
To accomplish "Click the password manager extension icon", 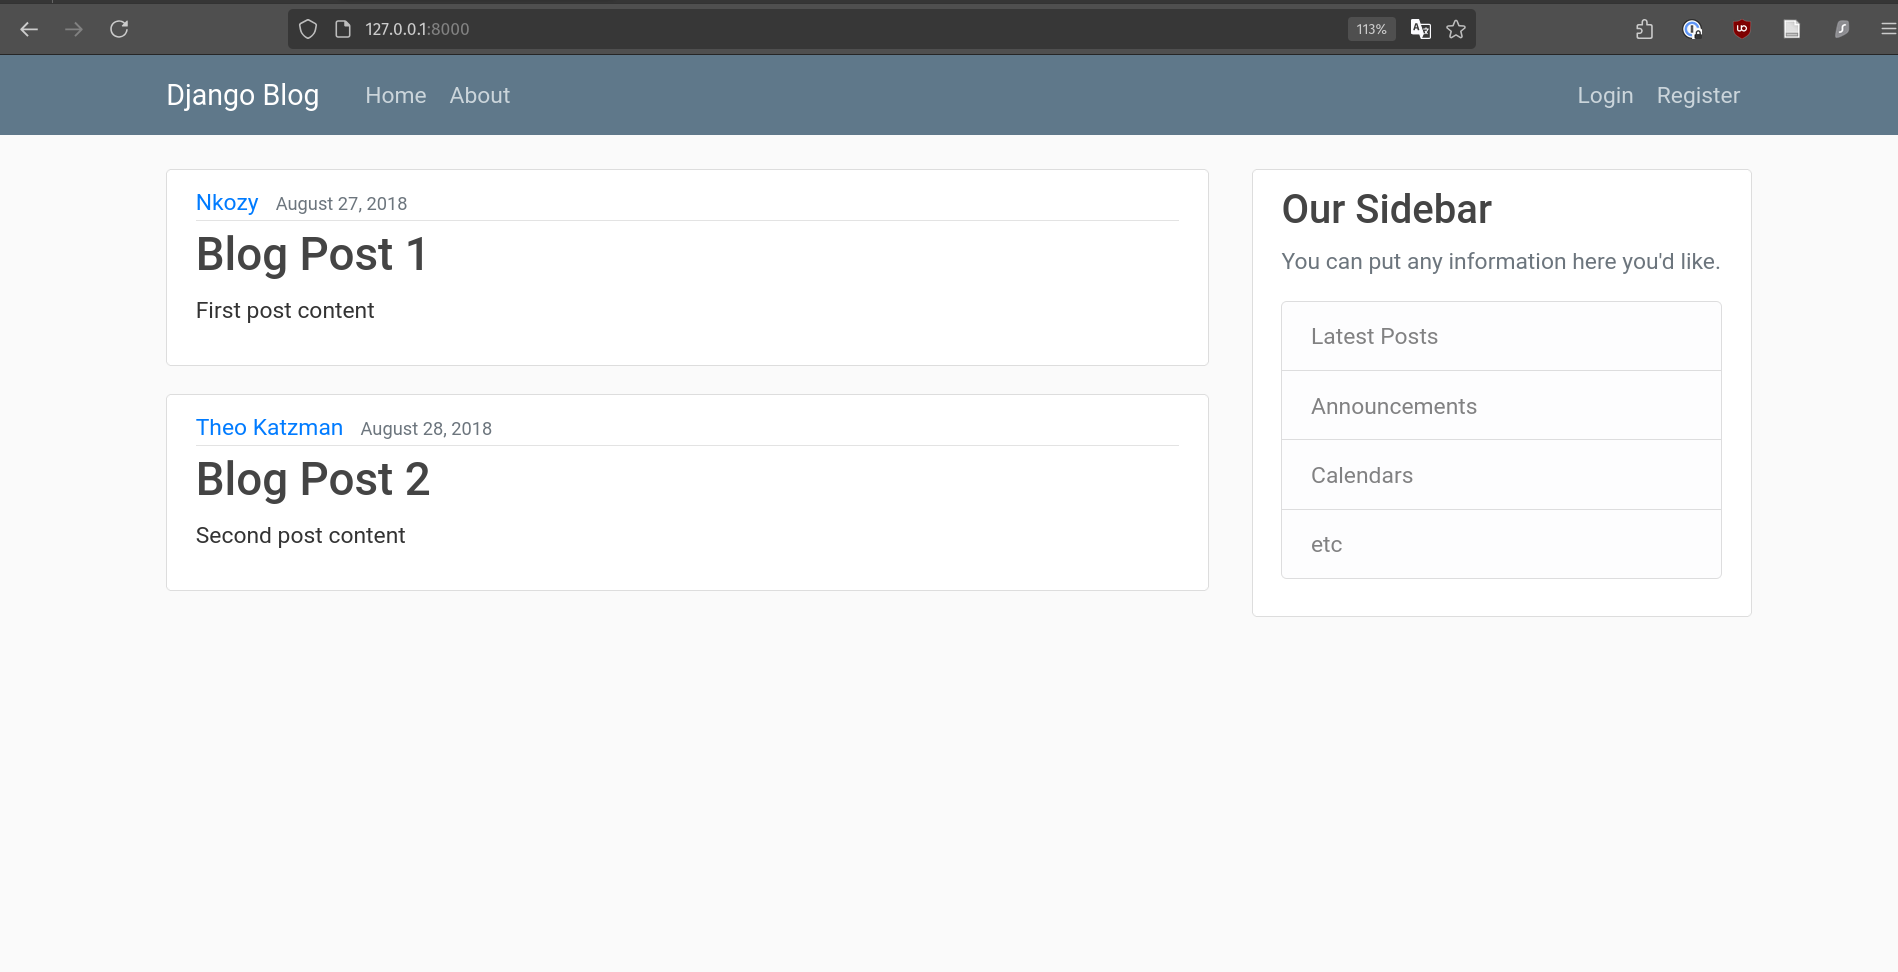I will click(1692, 29).
